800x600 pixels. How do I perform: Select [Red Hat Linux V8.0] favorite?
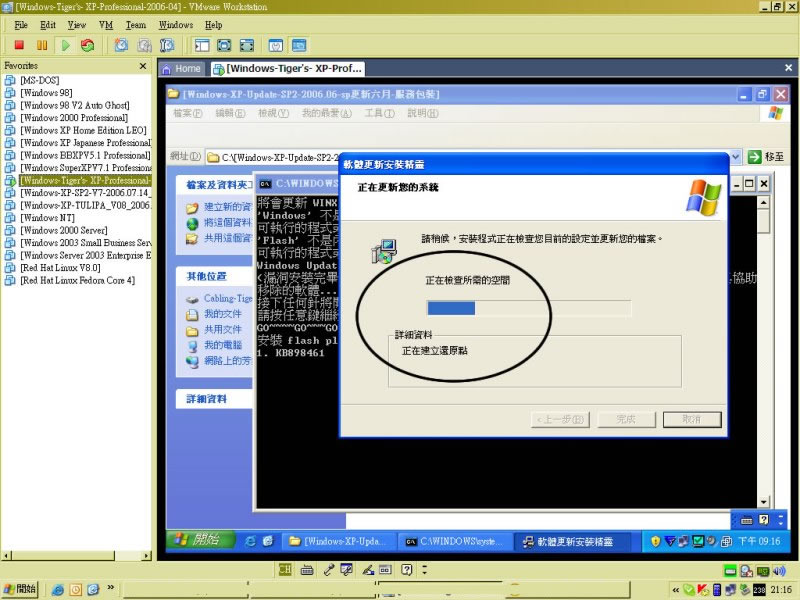click(x=60, y=268)
